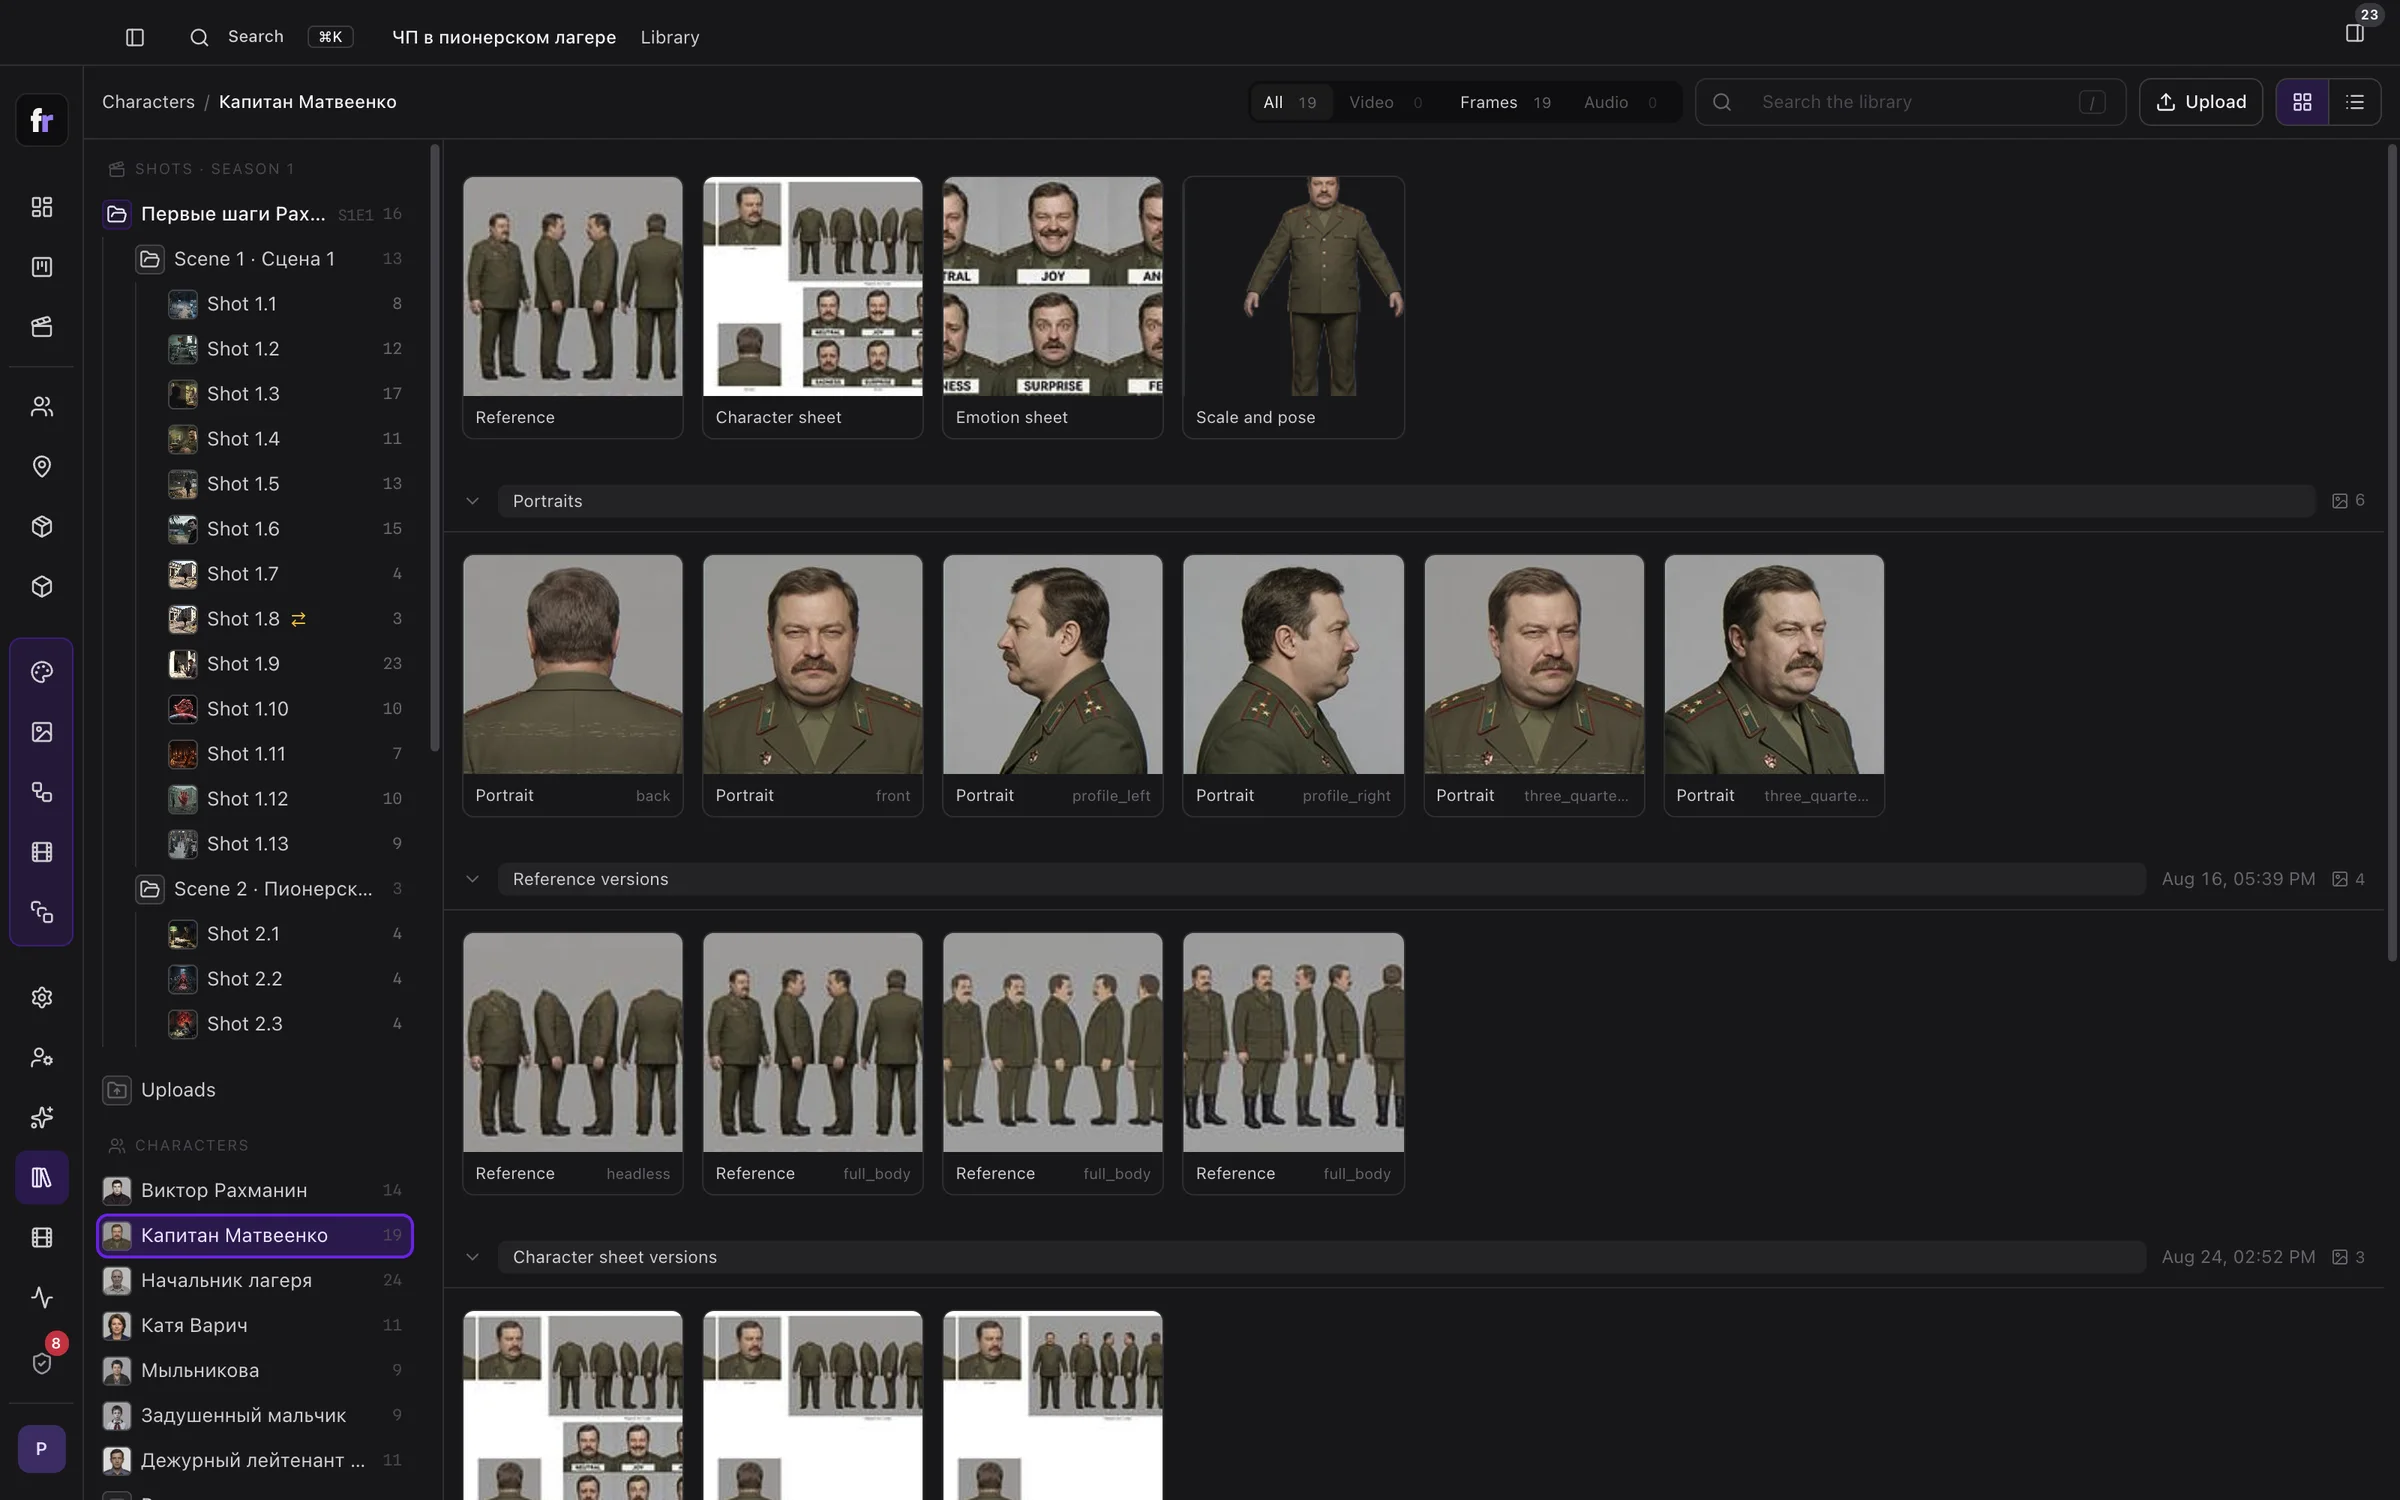Image resolution: width=2400 pixels, height=1500 pixels.
Task: Open the Search button in top bar
Action: coord(270,37)
